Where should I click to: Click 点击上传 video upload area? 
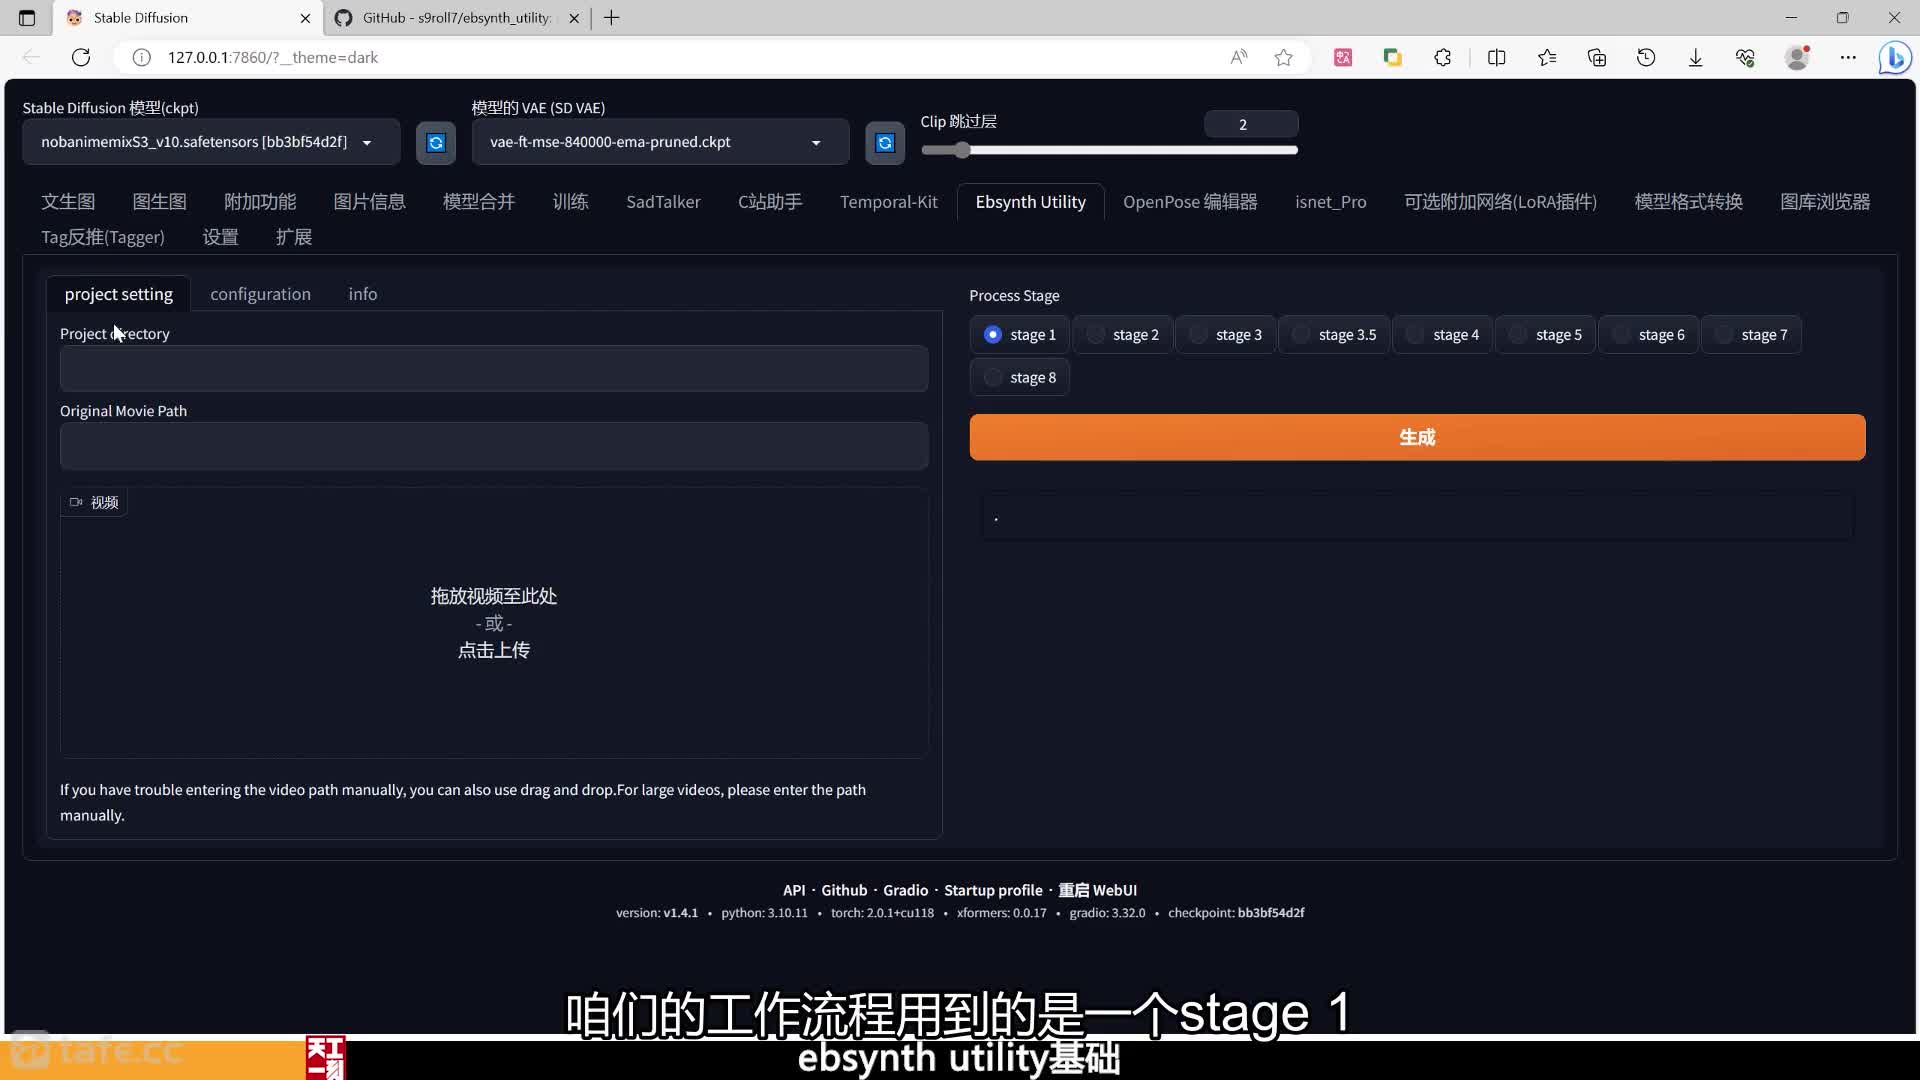click(x=494, y=650)
